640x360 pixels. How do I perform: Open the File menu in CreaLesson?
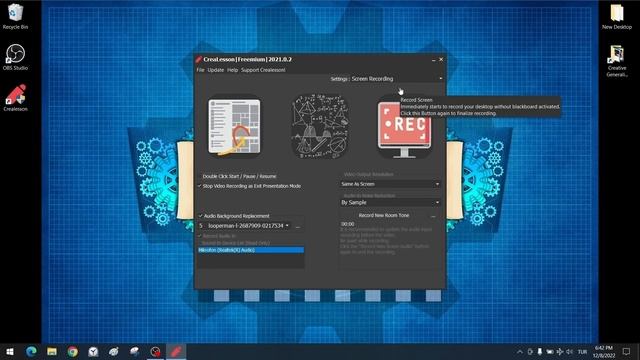[200, 70]
